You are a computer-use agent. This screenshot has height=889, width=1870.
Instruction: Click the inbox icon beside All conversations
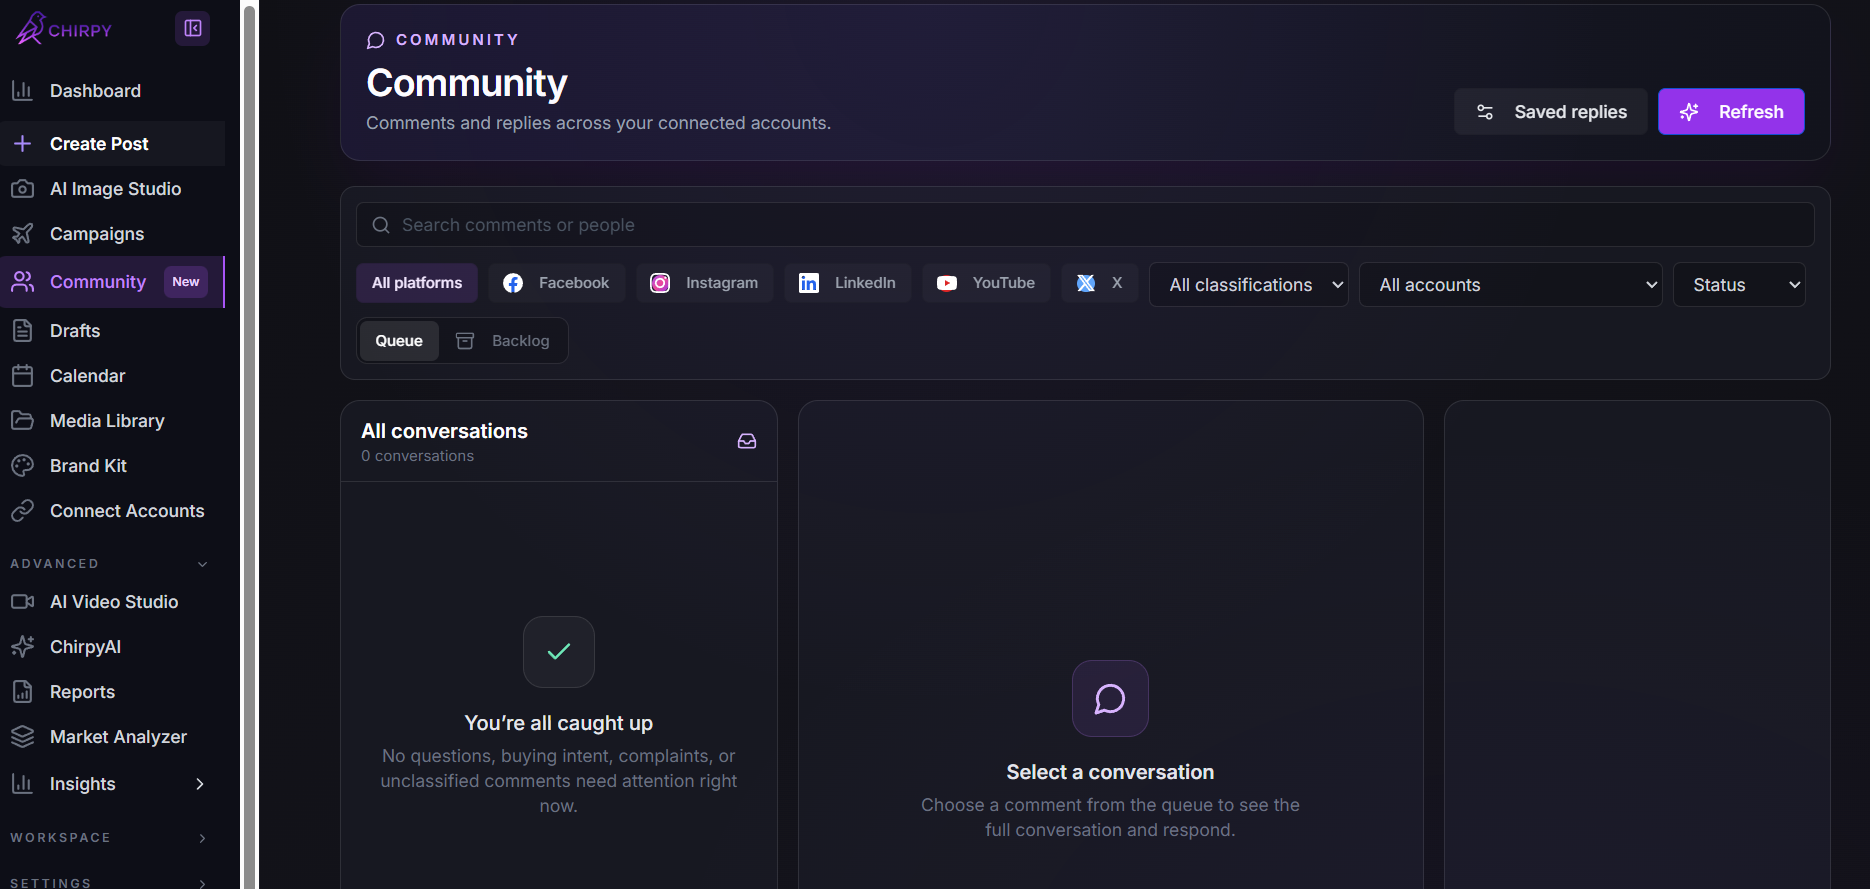[747, 441]
